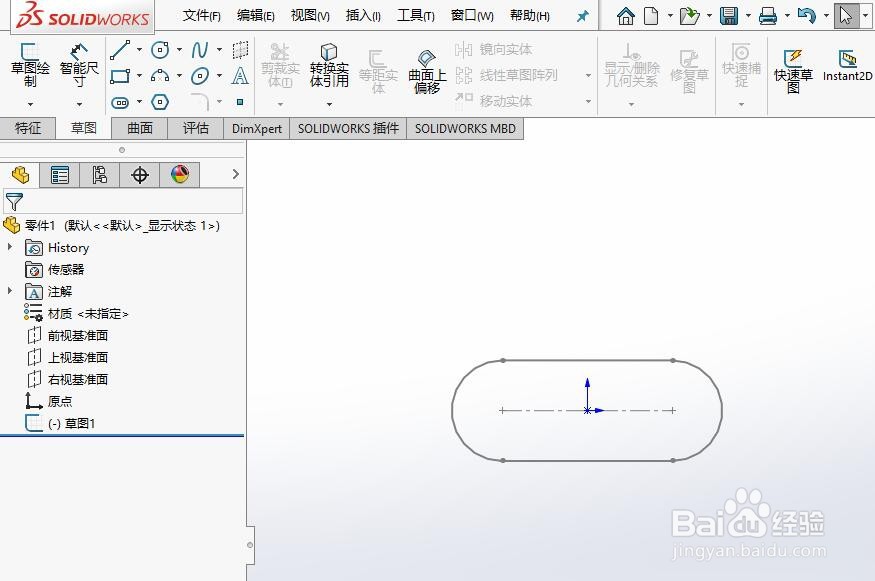Open dropdown arrow next to Line tool
Screen dimensions: 875x581
point(140,50)
